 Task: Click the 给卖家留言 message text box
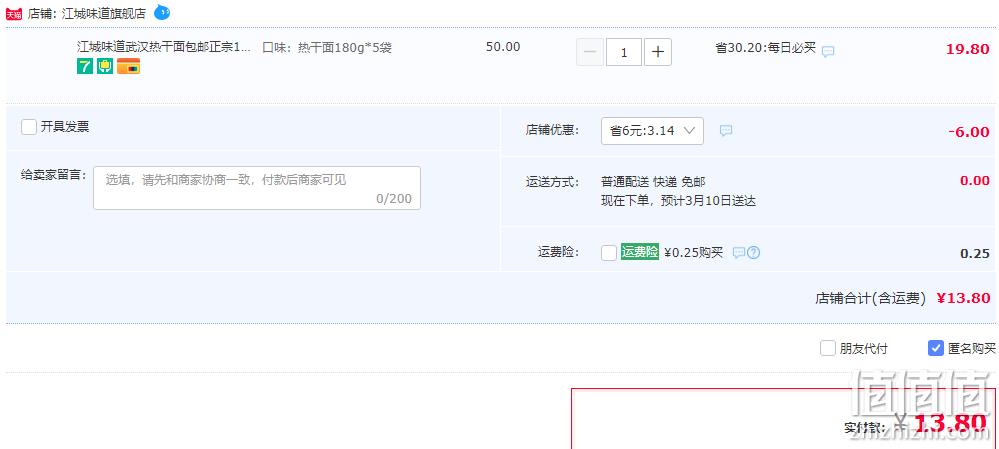257,188
